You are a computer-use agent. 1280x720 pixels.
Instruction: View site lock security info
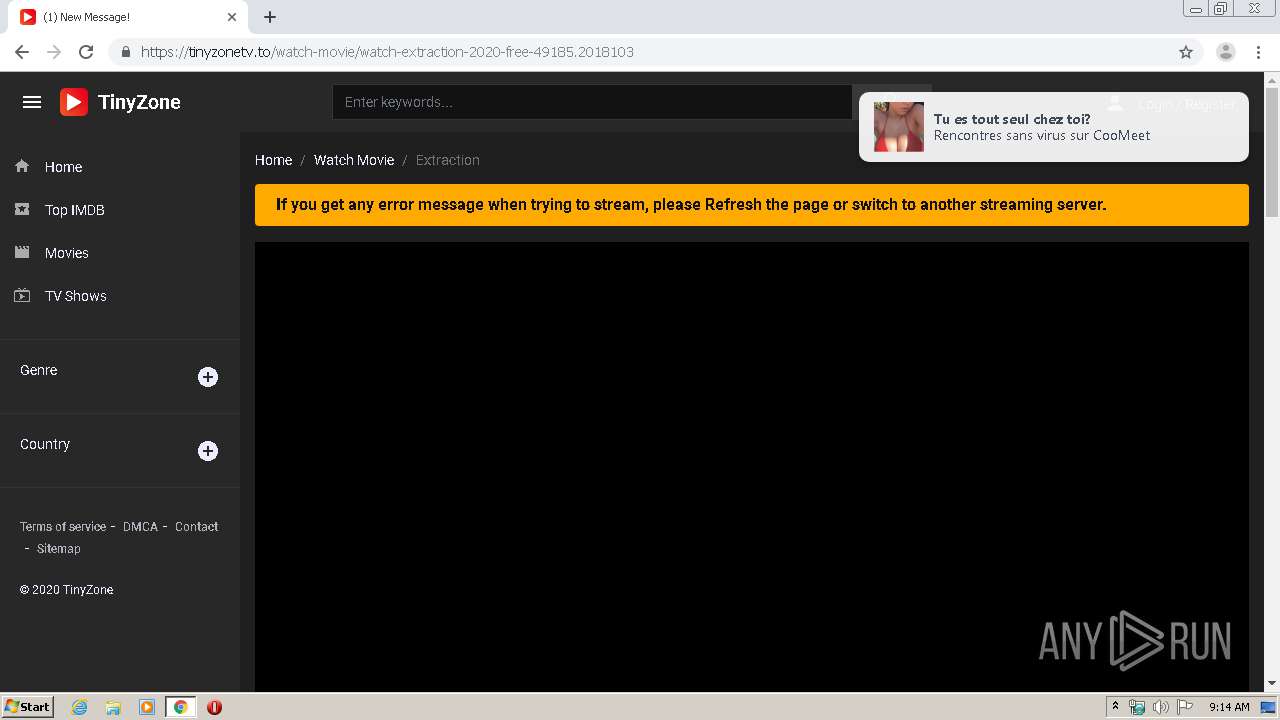coord(125,52)
